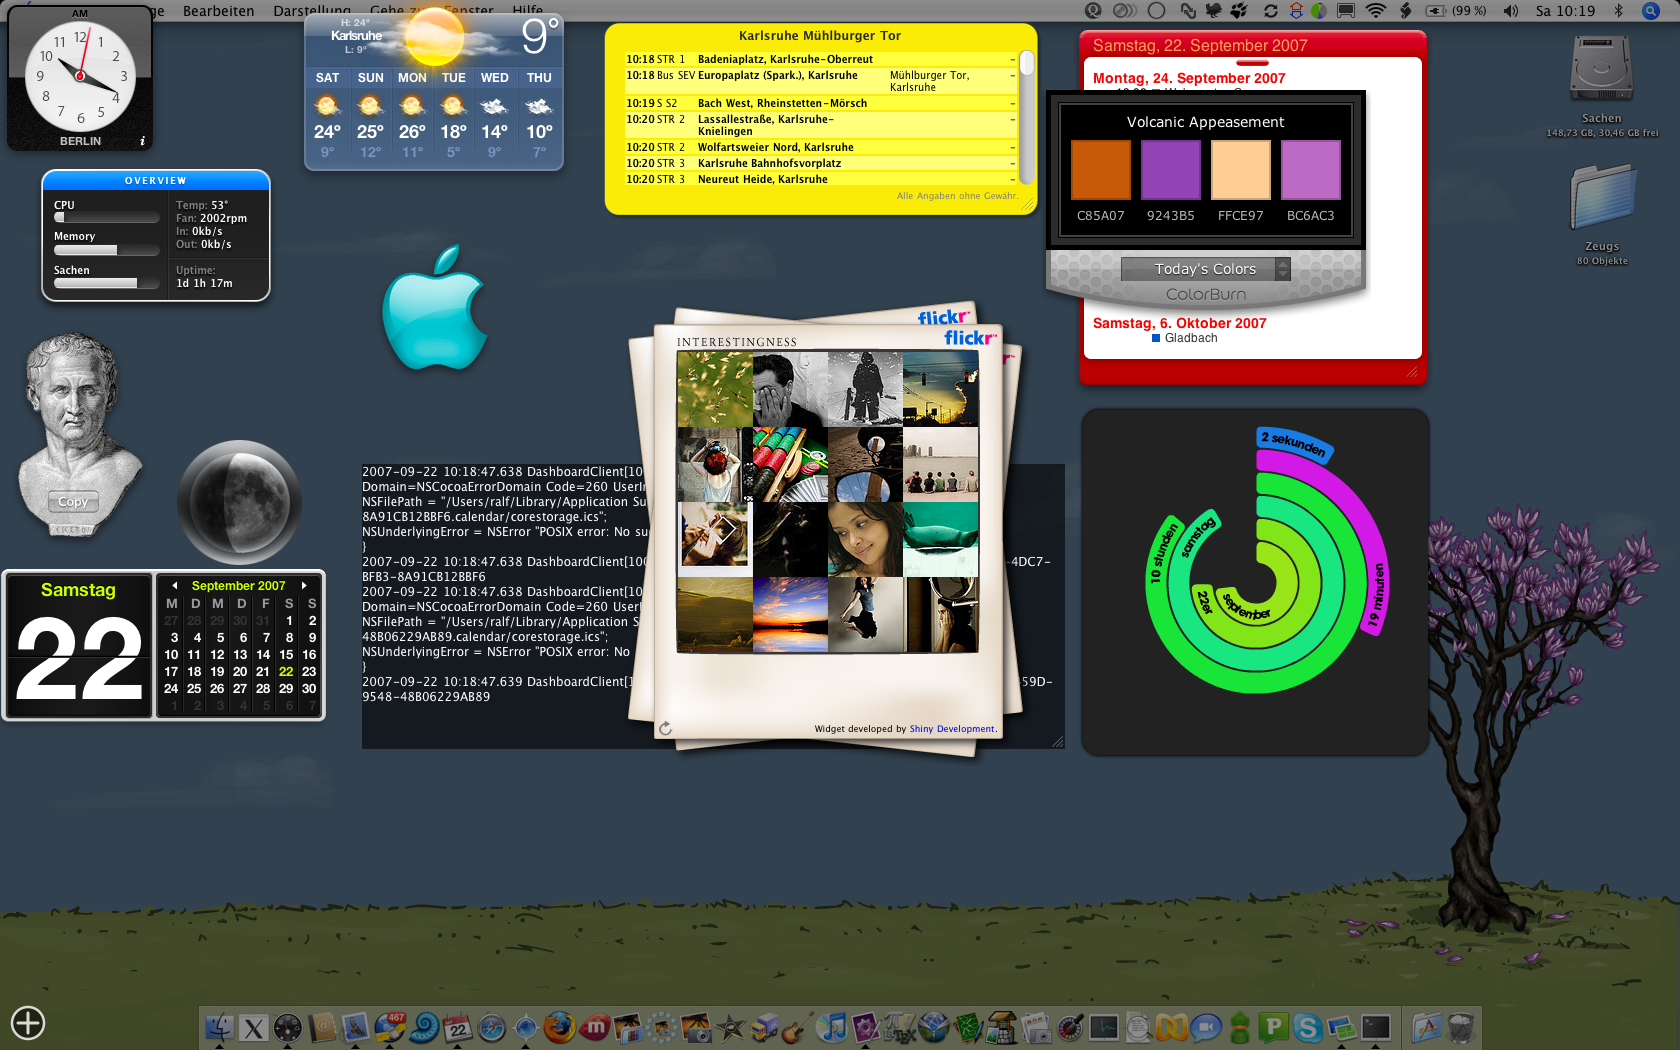Open Spotlight search in the menu bar
Viewport: 1680px width, 1050px height.
click(x=1651, y=11)
